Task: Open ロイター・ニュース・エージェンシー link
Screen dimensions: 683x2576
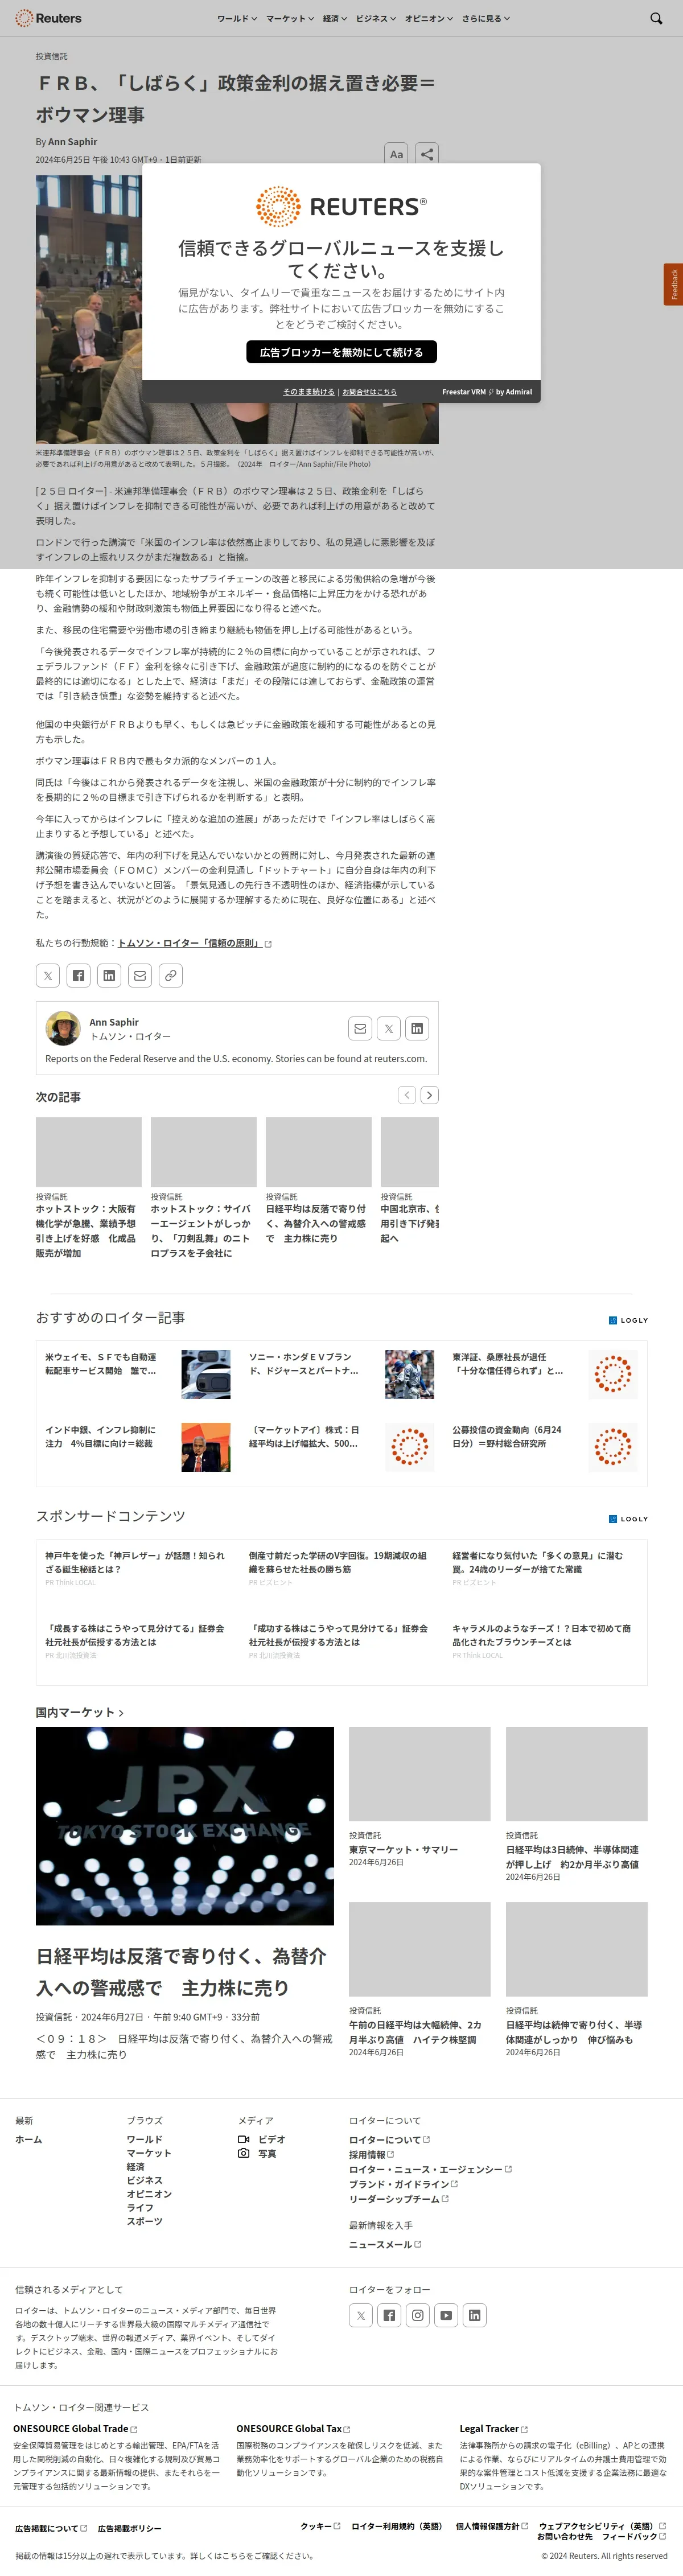Action: pyautogui.click(x=430, y=2169)
